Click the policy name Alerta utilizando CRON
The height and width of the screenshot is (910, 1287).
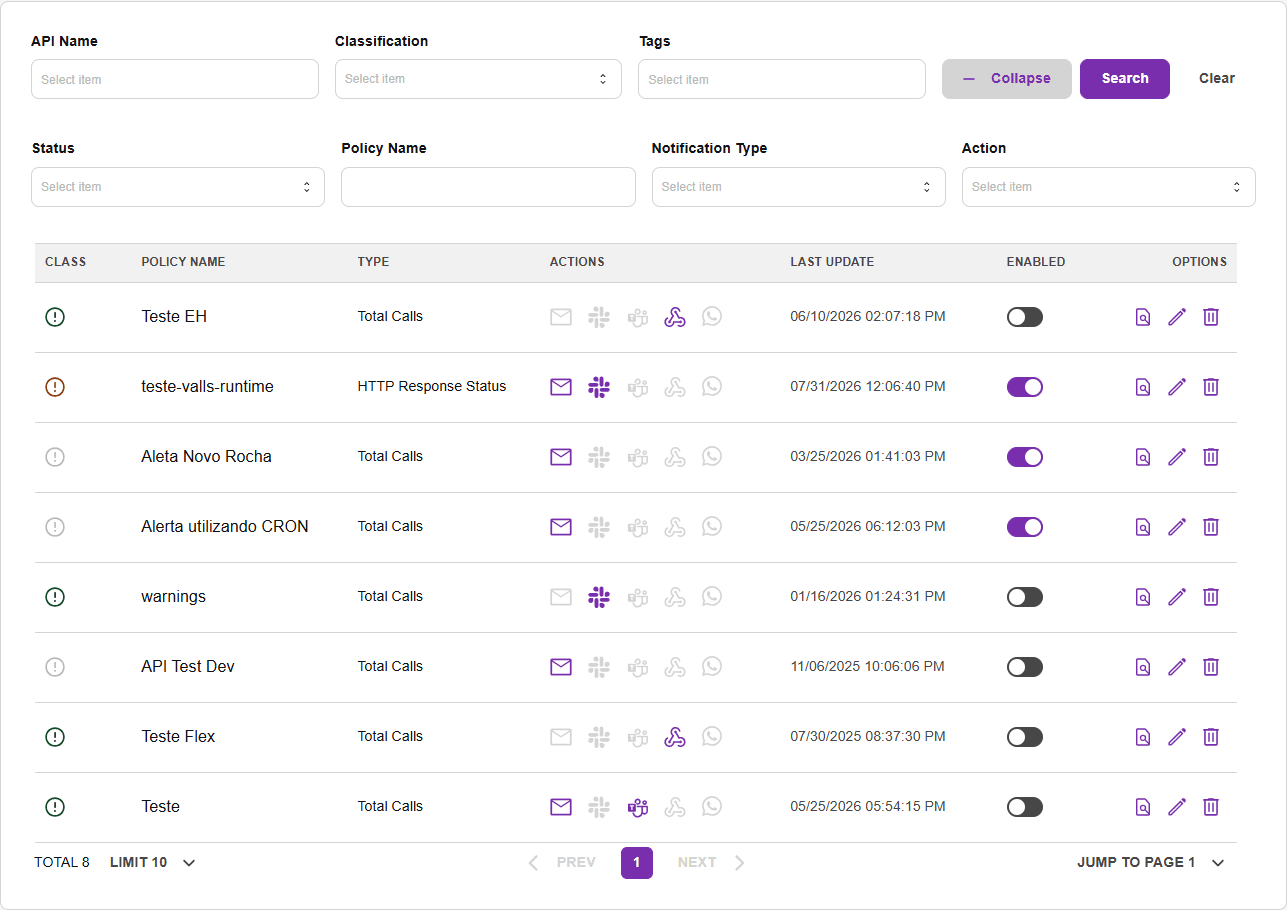pos(225,526)
